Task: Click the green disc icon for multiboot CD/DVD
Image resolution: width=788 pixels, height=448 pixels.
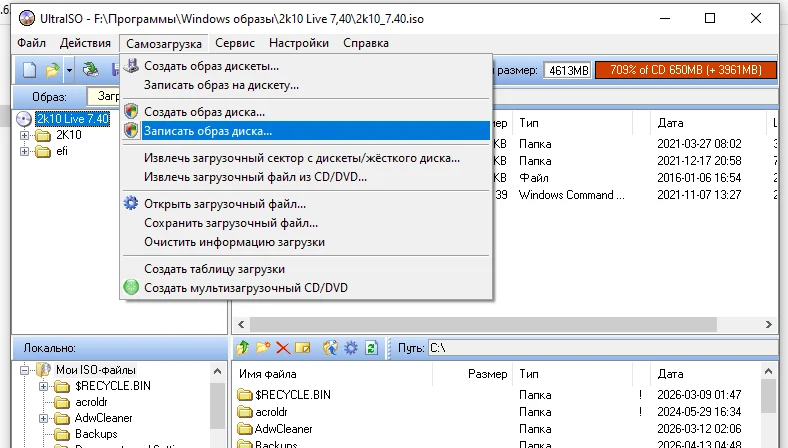Action: click(x=130, y=288)
